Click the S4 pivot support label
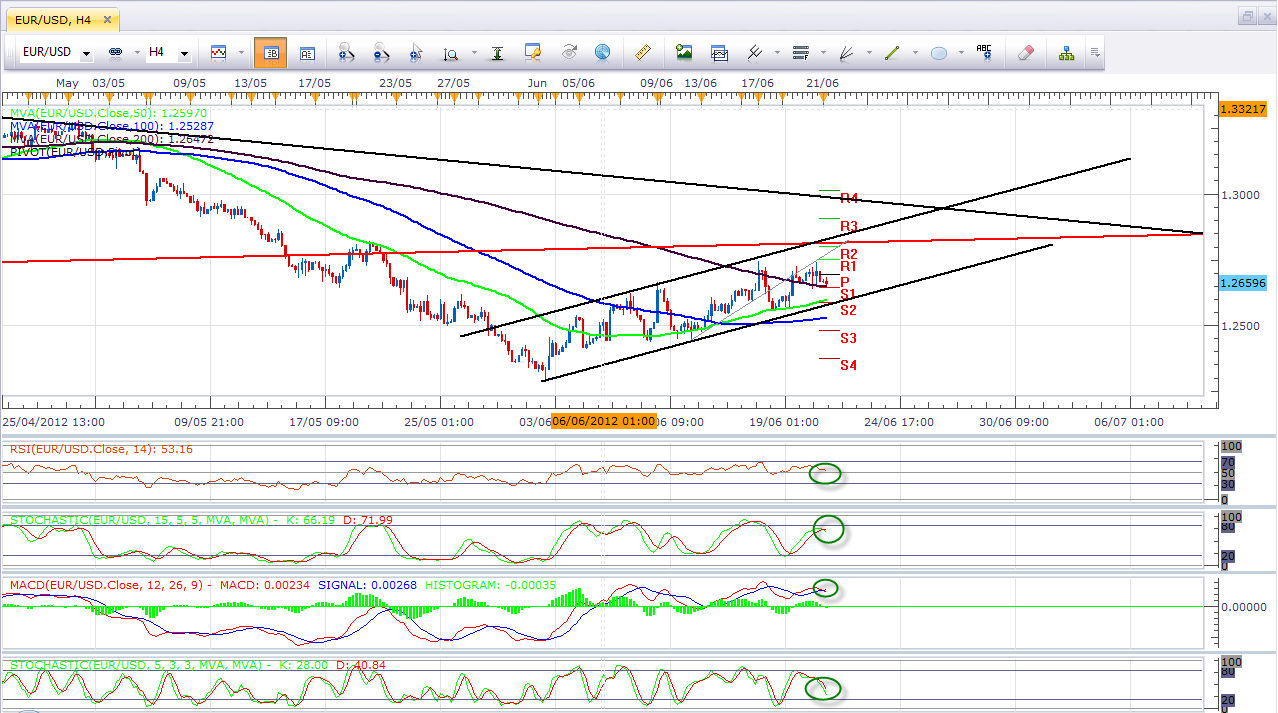1278x713 pixels. click(848, 366)
